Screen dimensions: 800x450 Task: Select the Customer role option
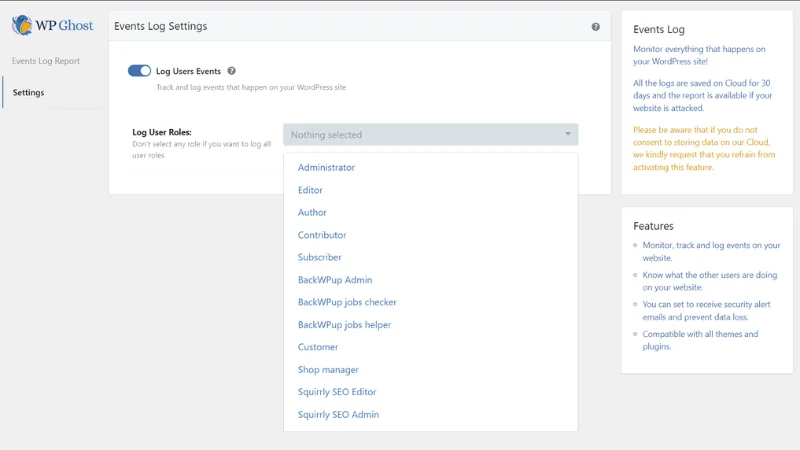(318, 347)
